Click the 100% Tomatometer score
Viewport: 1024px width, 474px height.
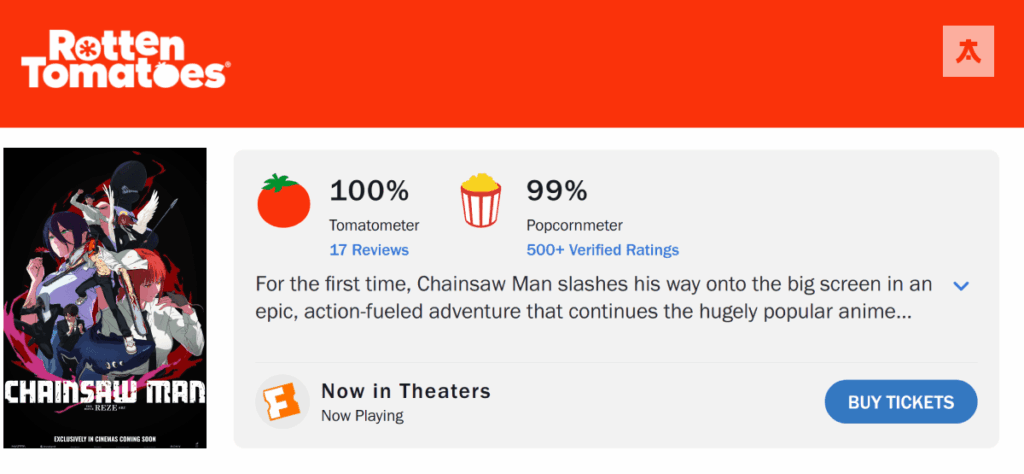coord(369,190)
